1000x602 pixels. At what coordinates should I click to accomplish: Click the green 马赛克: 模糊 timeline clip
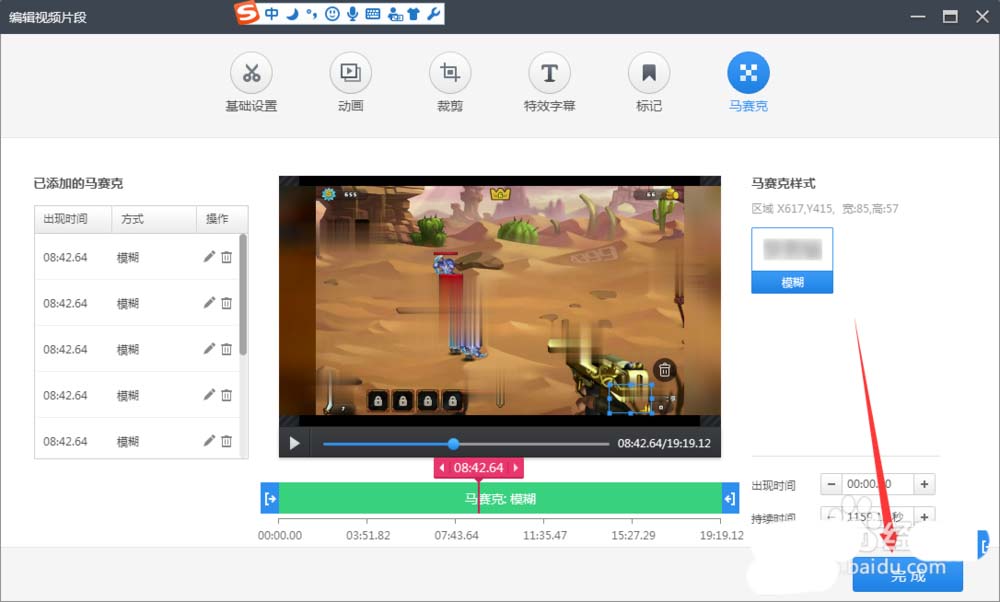500,498
